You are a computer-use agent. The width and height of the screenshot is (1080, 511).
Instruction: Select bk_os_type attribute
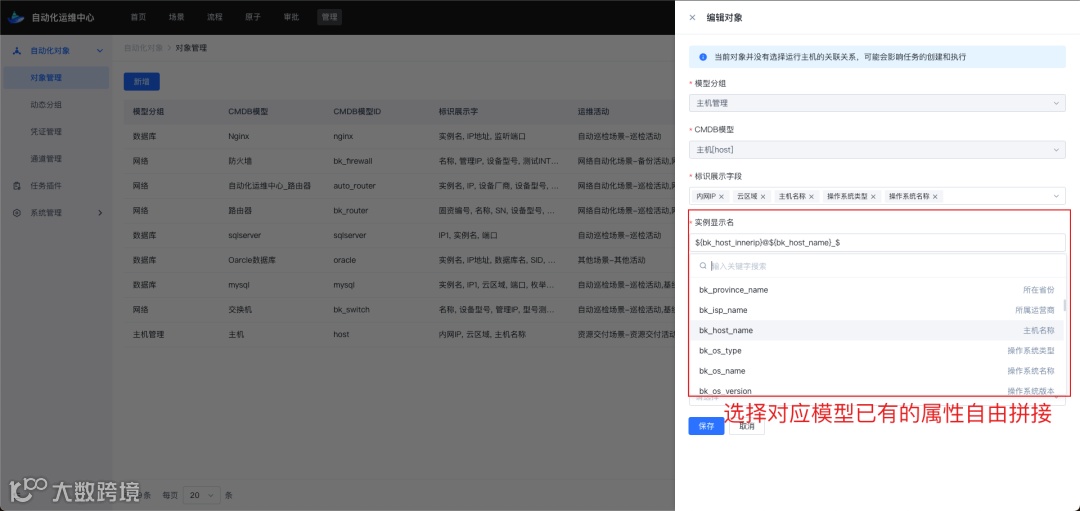point(877,351)
